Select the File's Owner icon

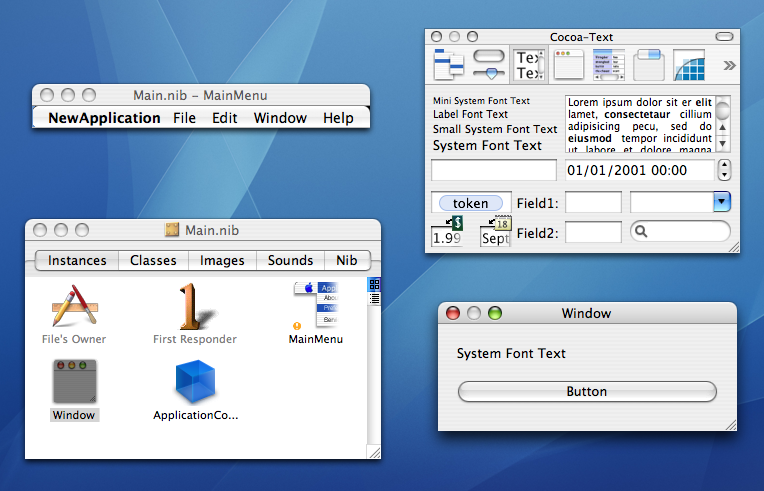[x=75, y=306]
